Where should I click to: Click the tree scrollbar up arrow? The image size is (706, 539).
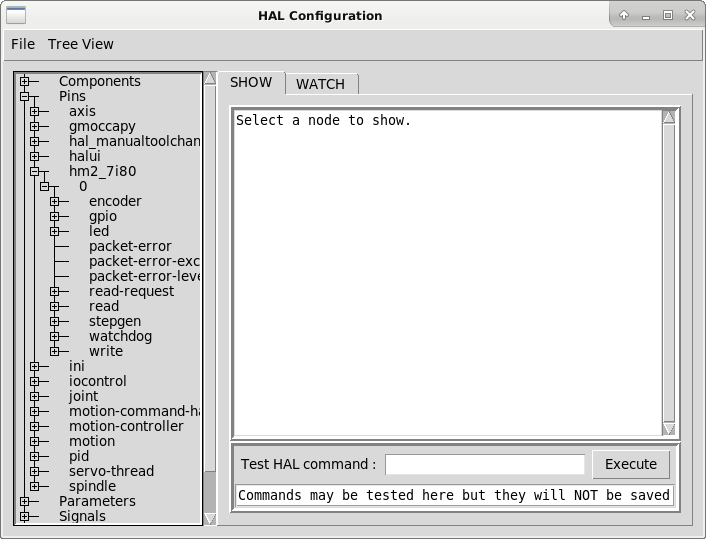tap(210, 78)
